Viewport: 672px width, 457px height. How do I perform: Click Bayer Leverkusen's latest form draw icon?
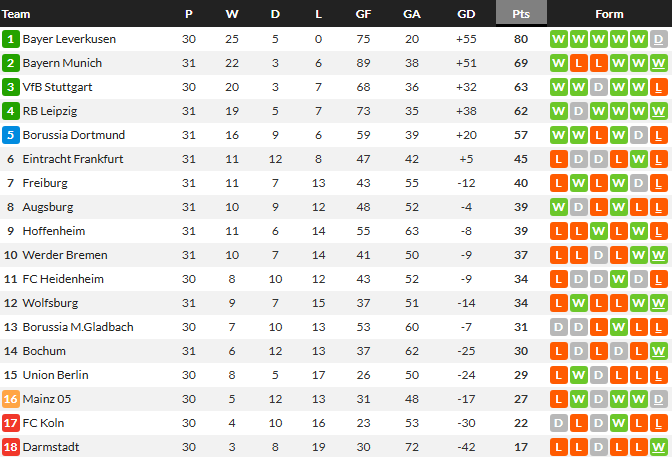pyautogui.click(x=658, y=39)
